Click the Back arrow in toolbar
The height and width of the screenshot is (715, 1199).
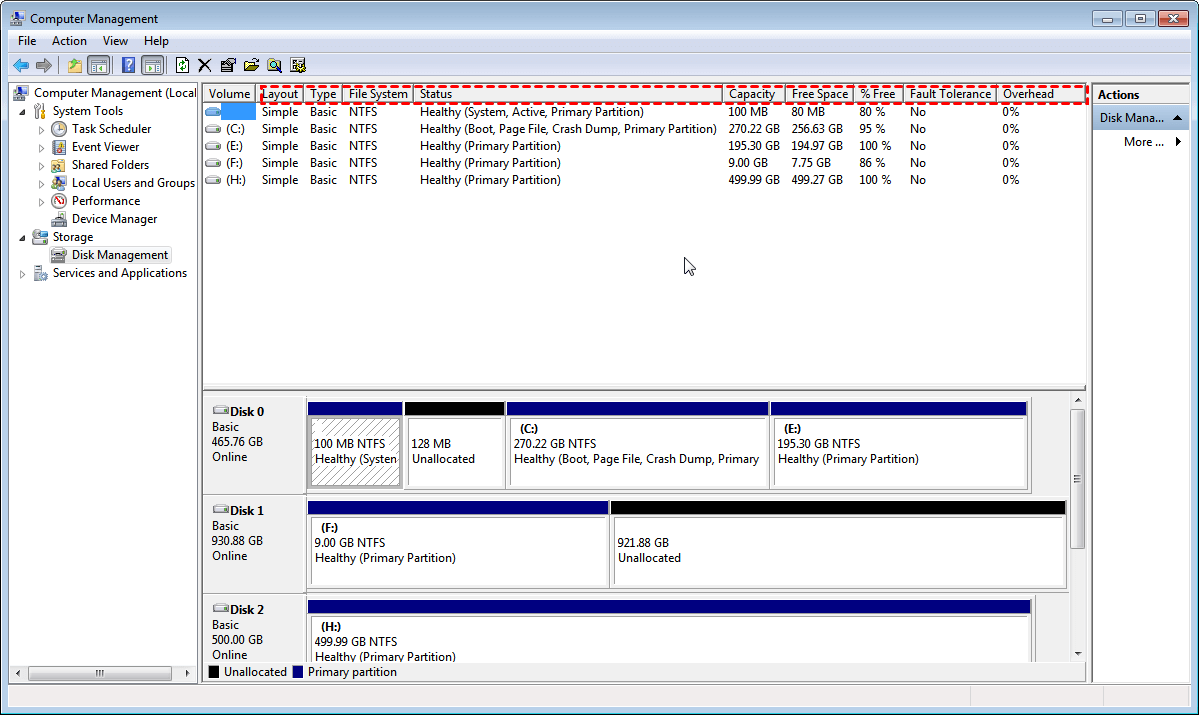coord(21,66)
